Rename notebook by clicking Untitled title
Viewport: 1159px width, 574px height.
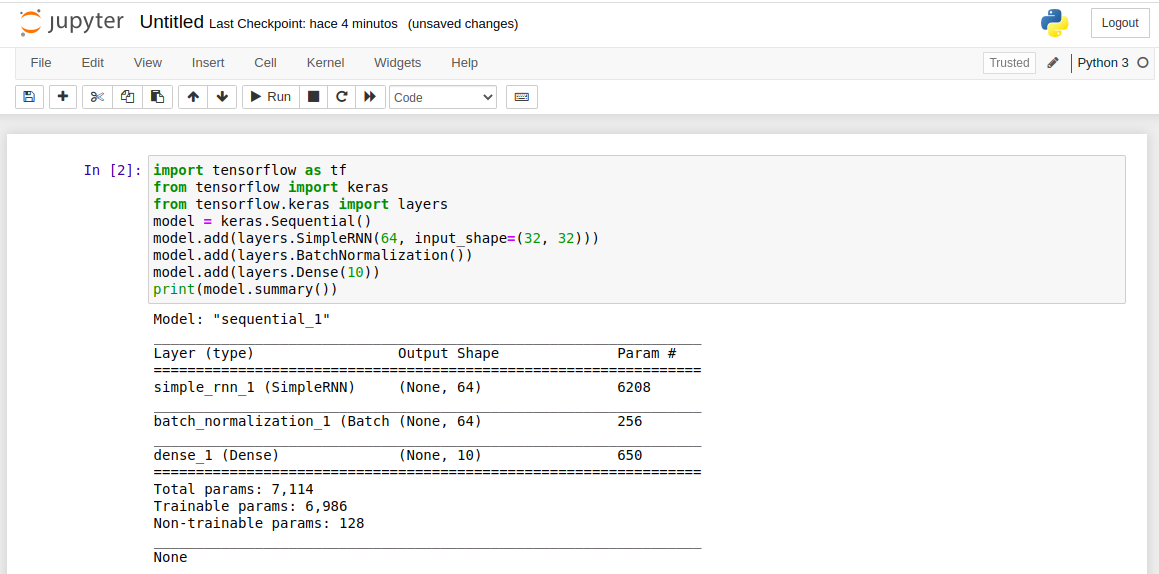pos(171,22)
